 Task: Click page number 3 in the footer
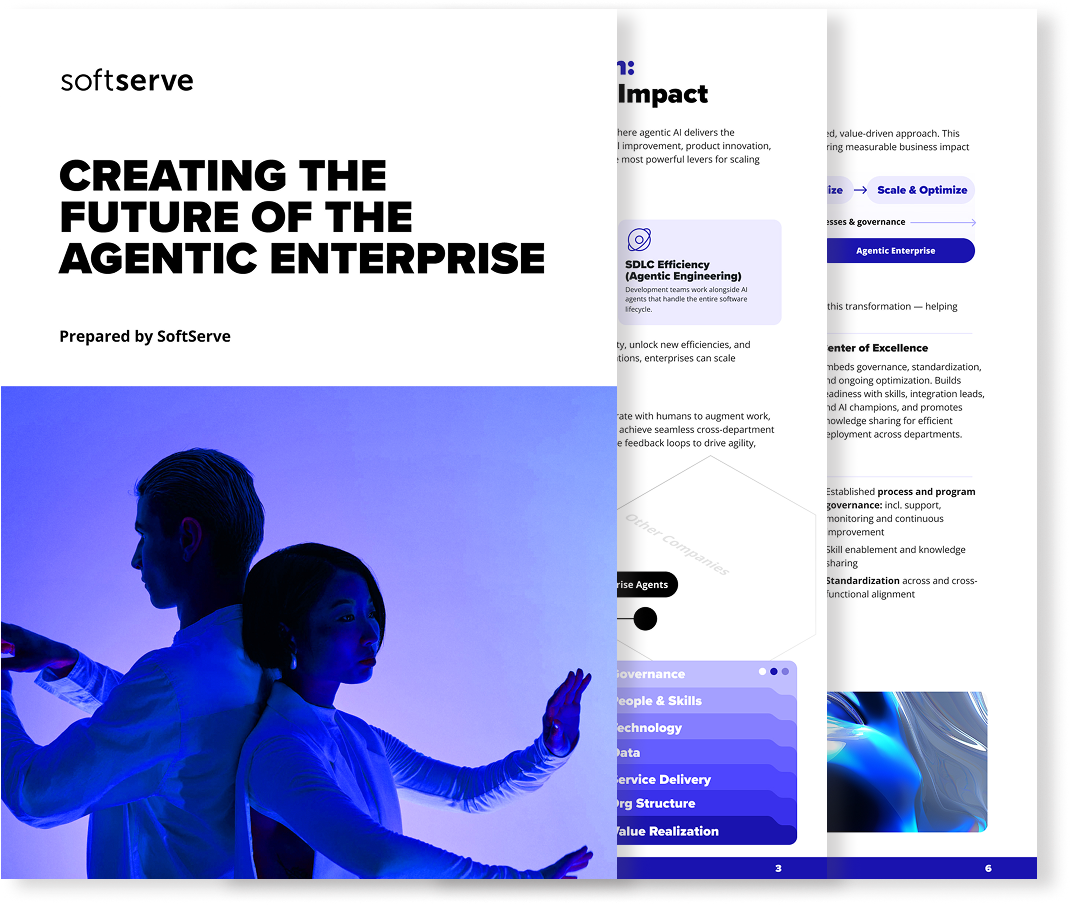click(778, 868)
